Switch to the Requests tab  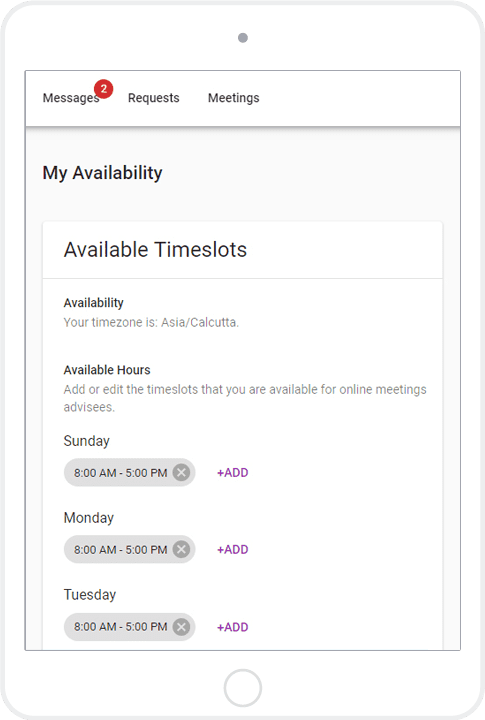point(153,98)
